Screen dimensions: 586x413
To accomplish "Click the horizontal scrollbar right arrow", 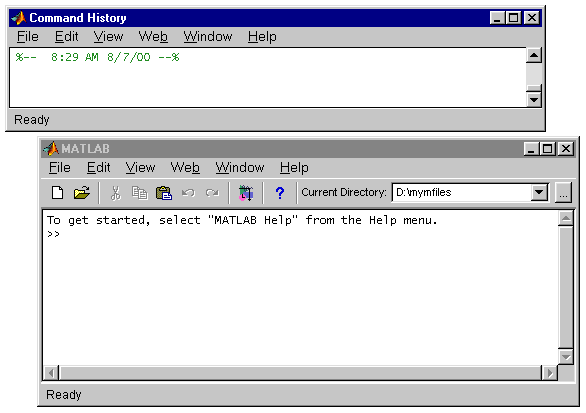I will [x=550, y=373].
